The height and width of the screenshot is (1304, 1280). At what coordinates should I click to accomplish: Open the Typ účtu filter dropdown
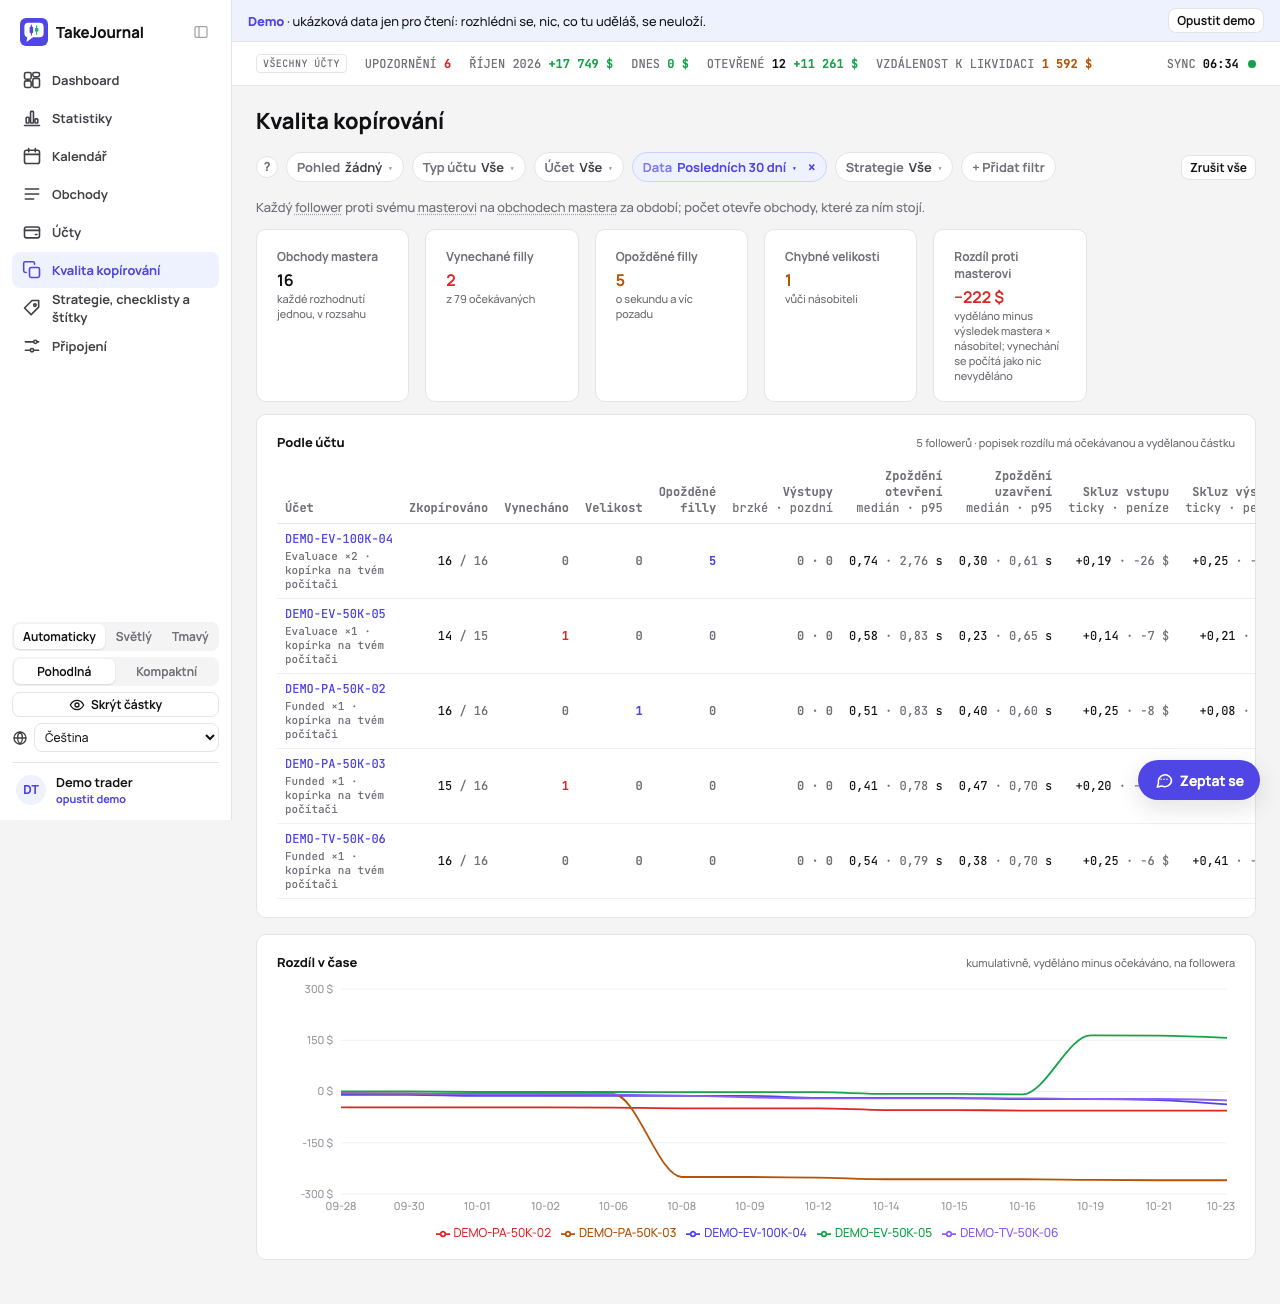click(x=468, y=167)
